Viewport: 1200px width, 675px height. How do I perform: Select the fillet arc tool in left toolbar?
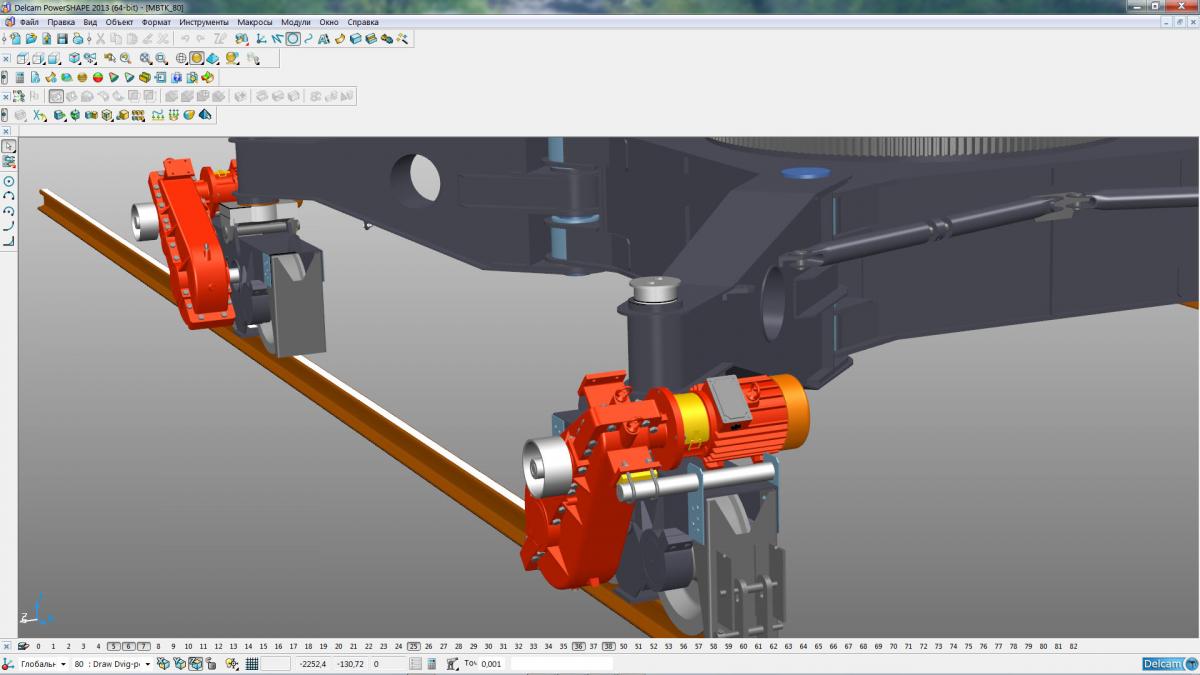[9, 226]
